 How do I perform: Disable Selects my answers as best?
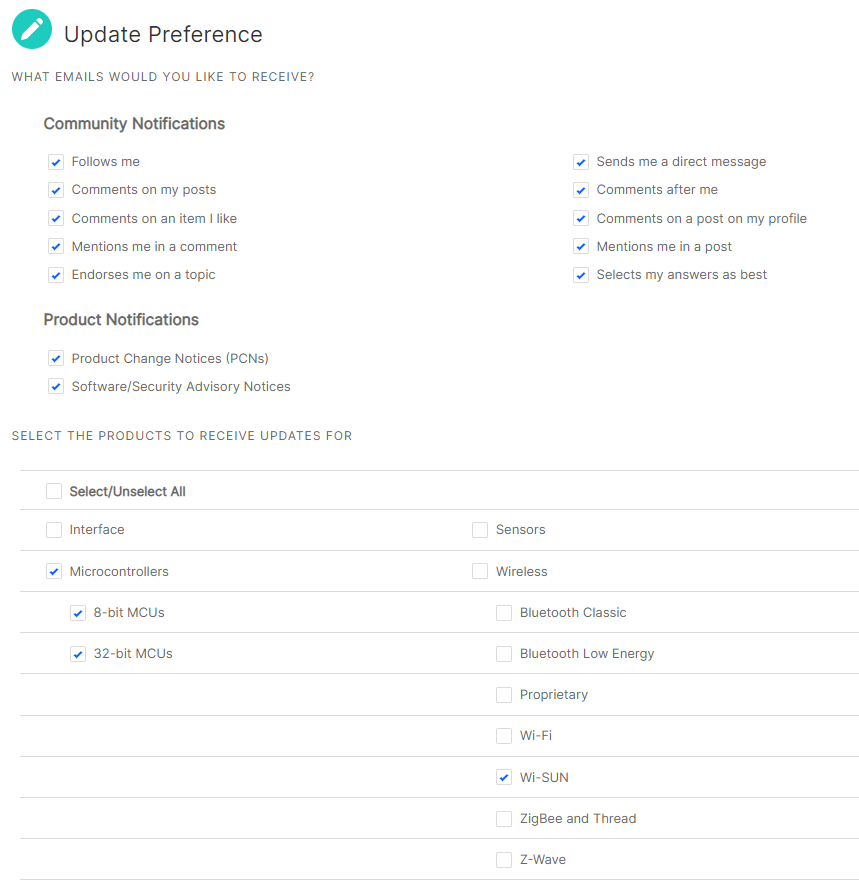point(581,274)
